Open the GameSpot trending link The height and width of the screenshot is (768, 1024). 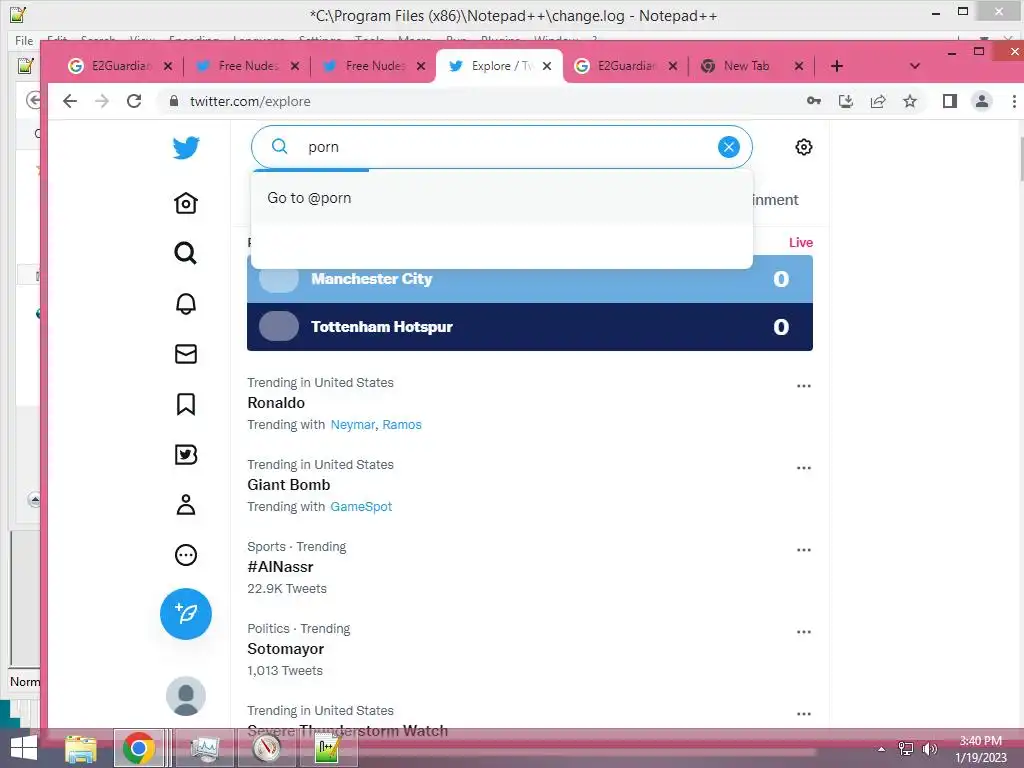point(361,507)
